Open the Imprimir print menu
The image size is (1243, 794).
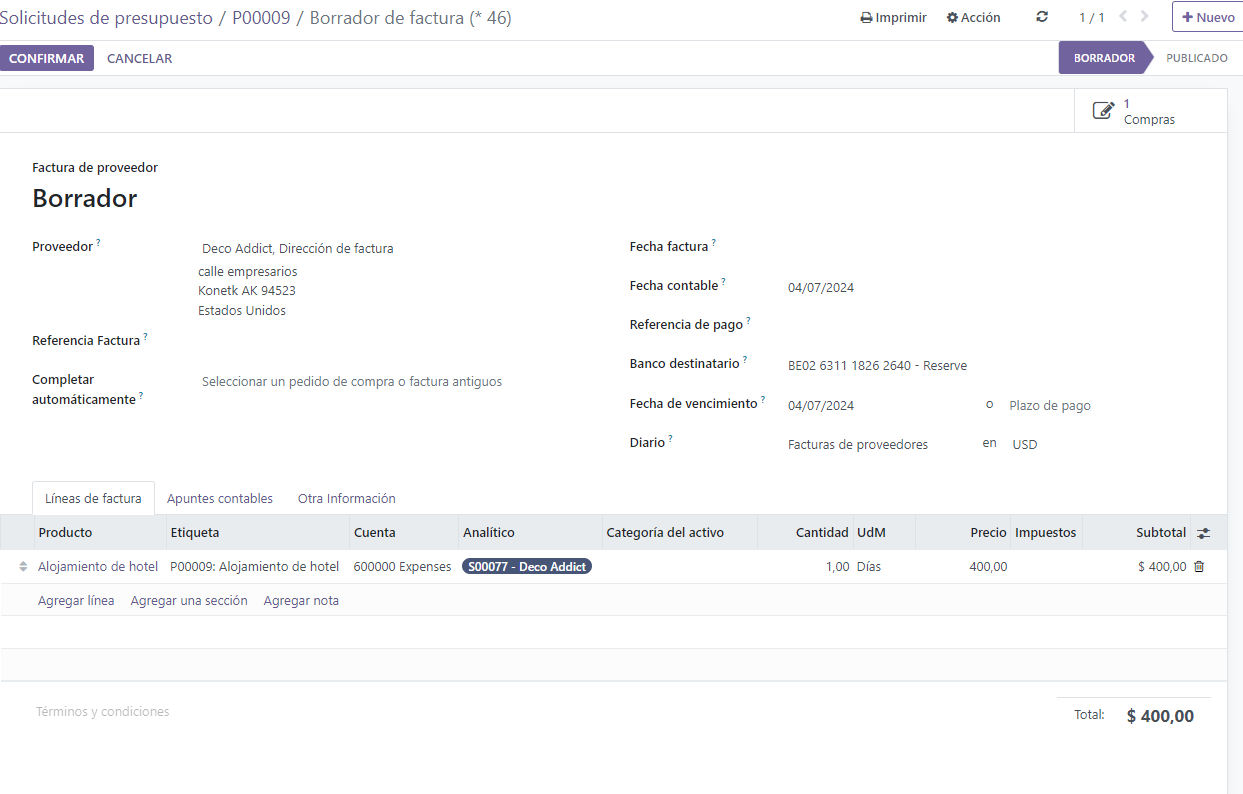pyautogui.click(x=893, y=17)
